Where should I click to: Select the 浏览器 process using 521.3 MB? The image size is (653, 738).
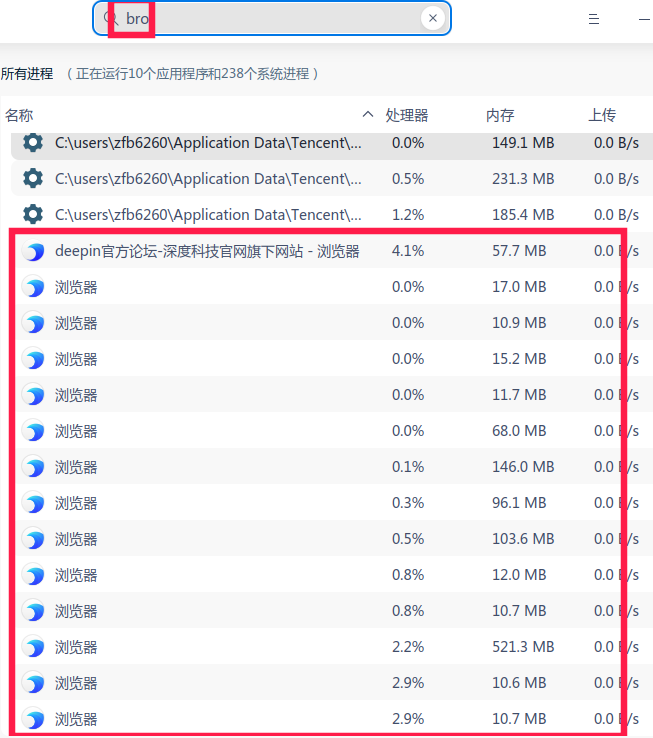tap(332, 647)
